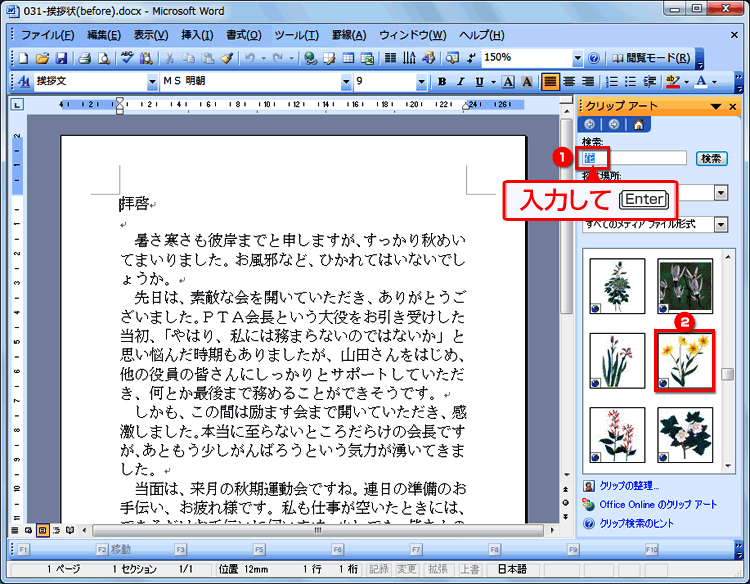This screenshot has width=750, height=584.
Task: Open the tables and borders tool
Action: coord(330,58)
